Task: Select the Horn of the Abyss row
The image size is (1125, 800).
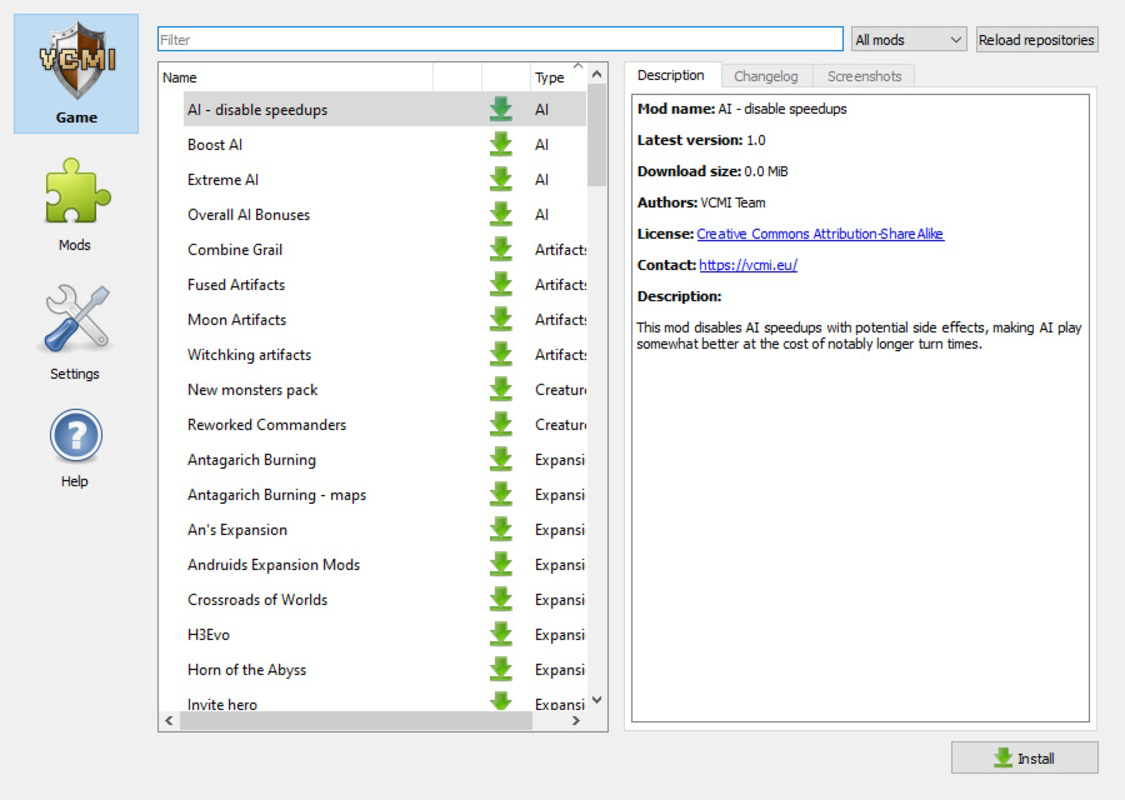Action: (x=385, y=669)
